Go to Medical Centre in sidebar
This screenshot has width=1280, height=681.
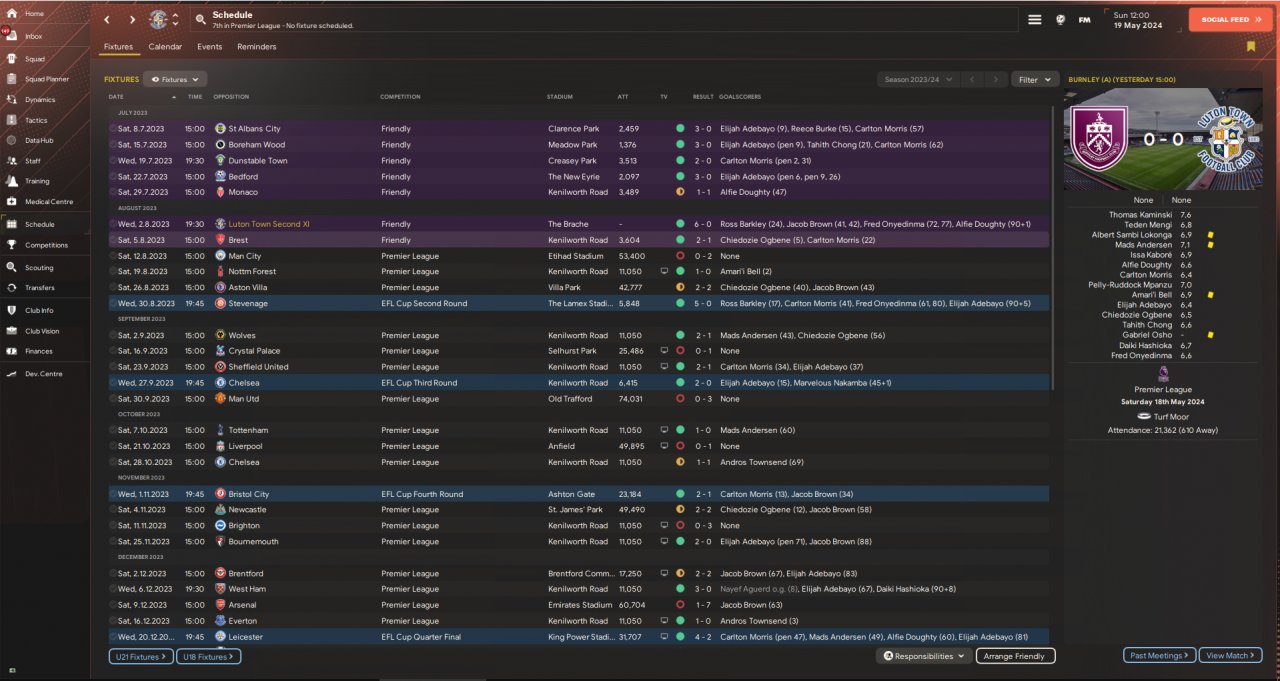pos(48,202)
